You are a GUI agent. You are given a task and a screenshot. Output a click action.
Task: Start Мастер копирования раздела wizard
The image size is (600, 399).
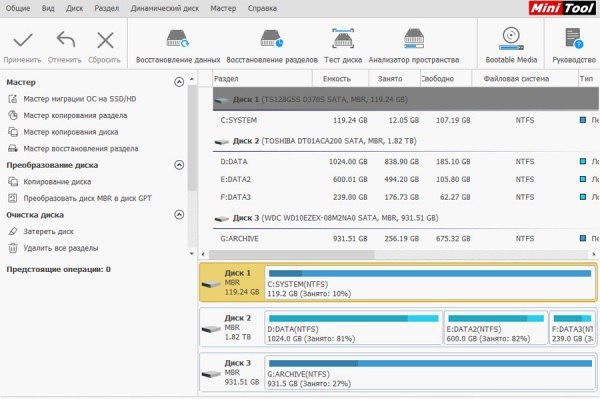point(75,116)
